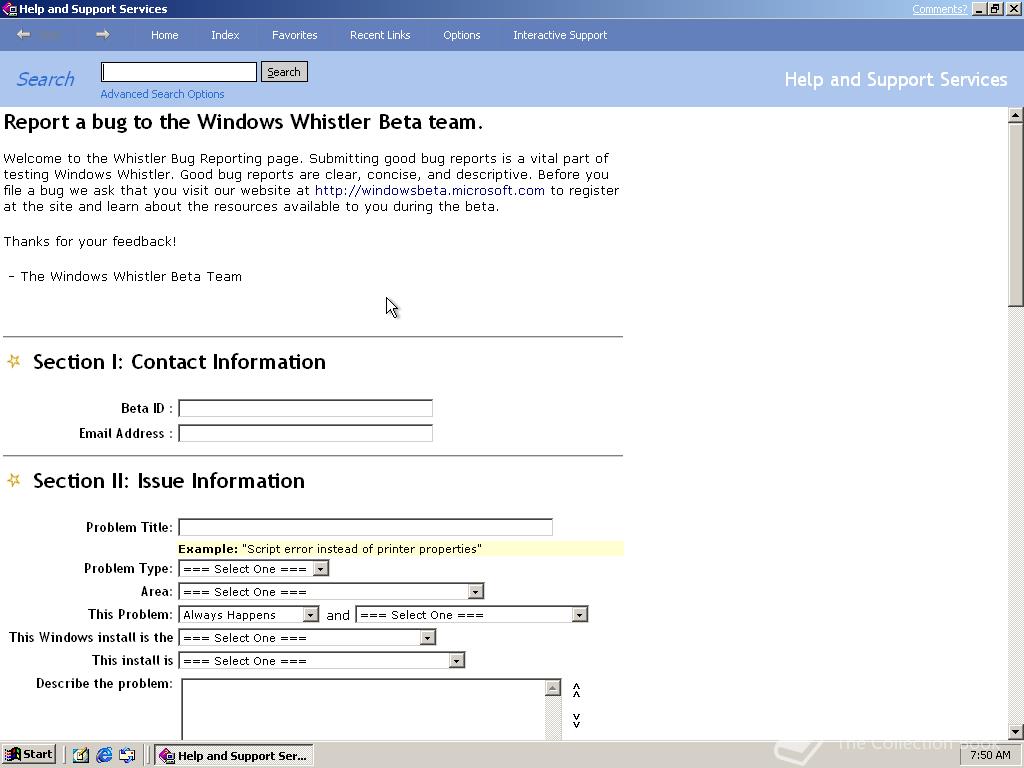This screenshot has height=768, width=1024.
Task: Click the Search button
Action: click(284, 72)
